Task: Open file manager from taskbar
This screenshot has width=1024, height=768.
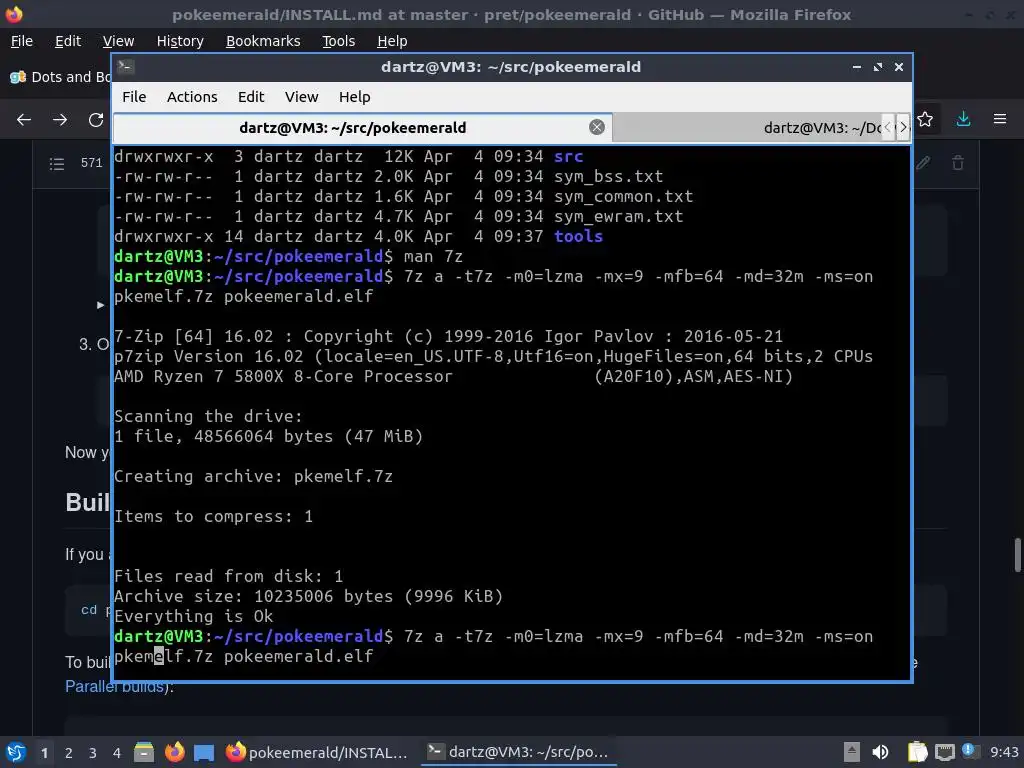Action: (144, 752)
